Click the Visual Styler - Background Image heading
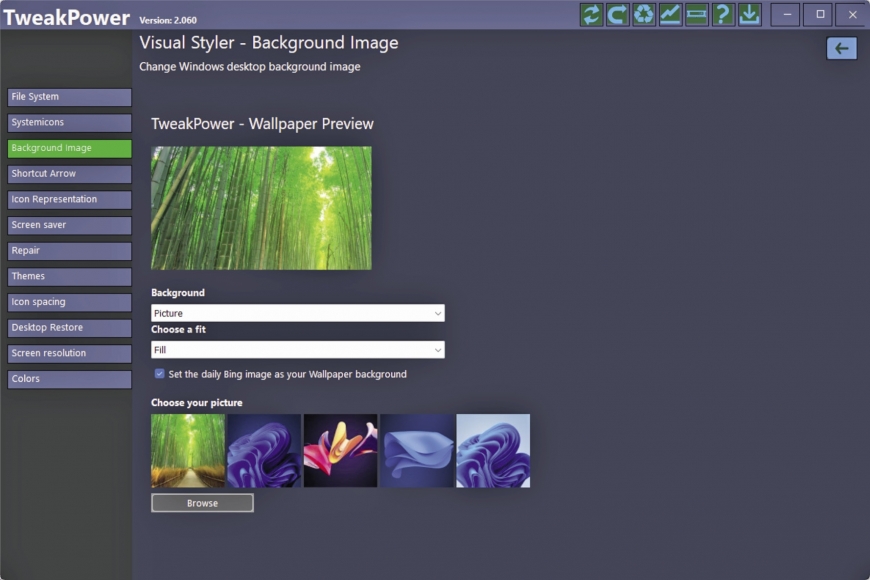Screen dimensions: 870x580 (269, 43)
